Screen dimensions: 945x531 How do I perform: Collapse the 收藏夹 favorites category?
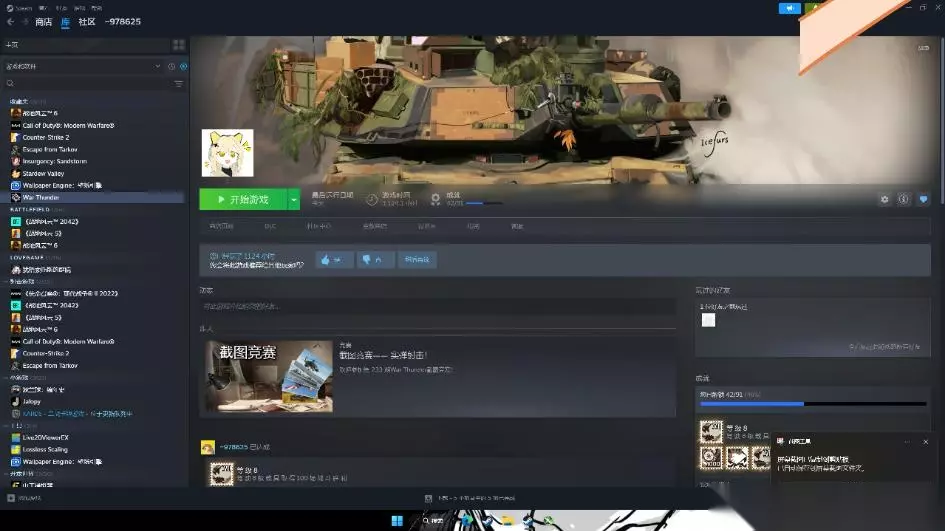click(19, 102)
